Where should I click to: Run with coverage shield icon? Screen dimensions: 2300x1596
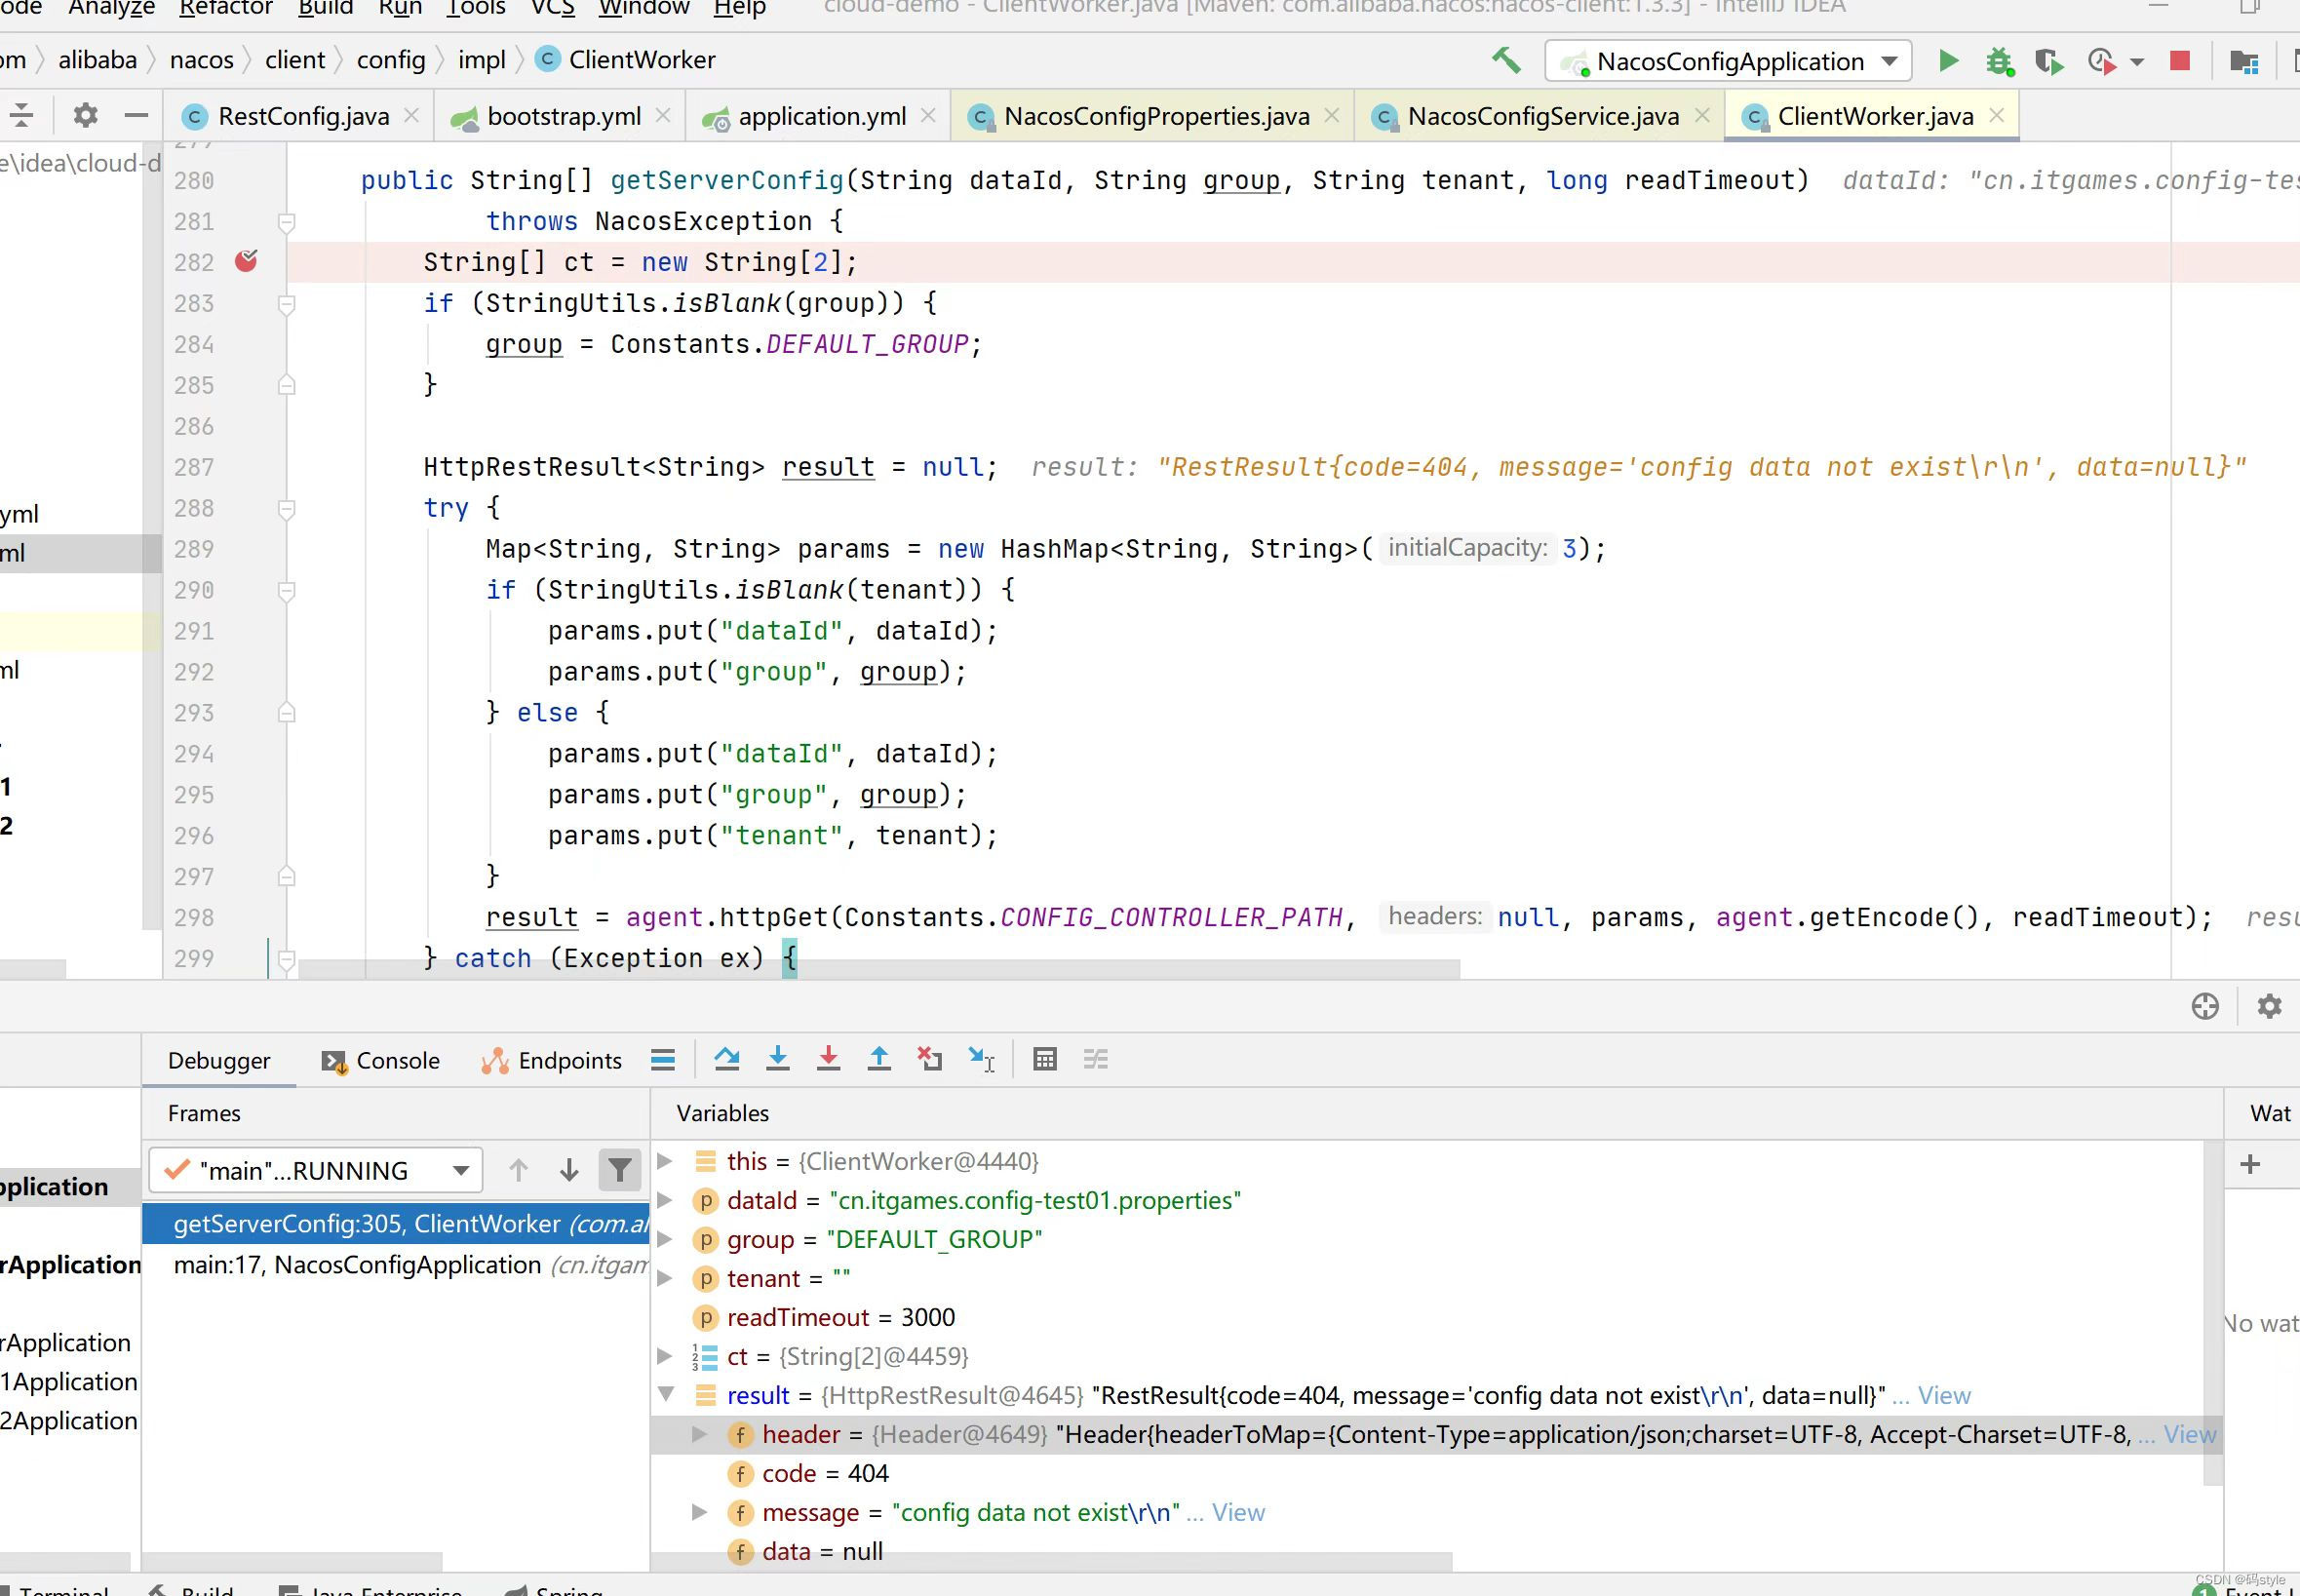[2049, 62]
